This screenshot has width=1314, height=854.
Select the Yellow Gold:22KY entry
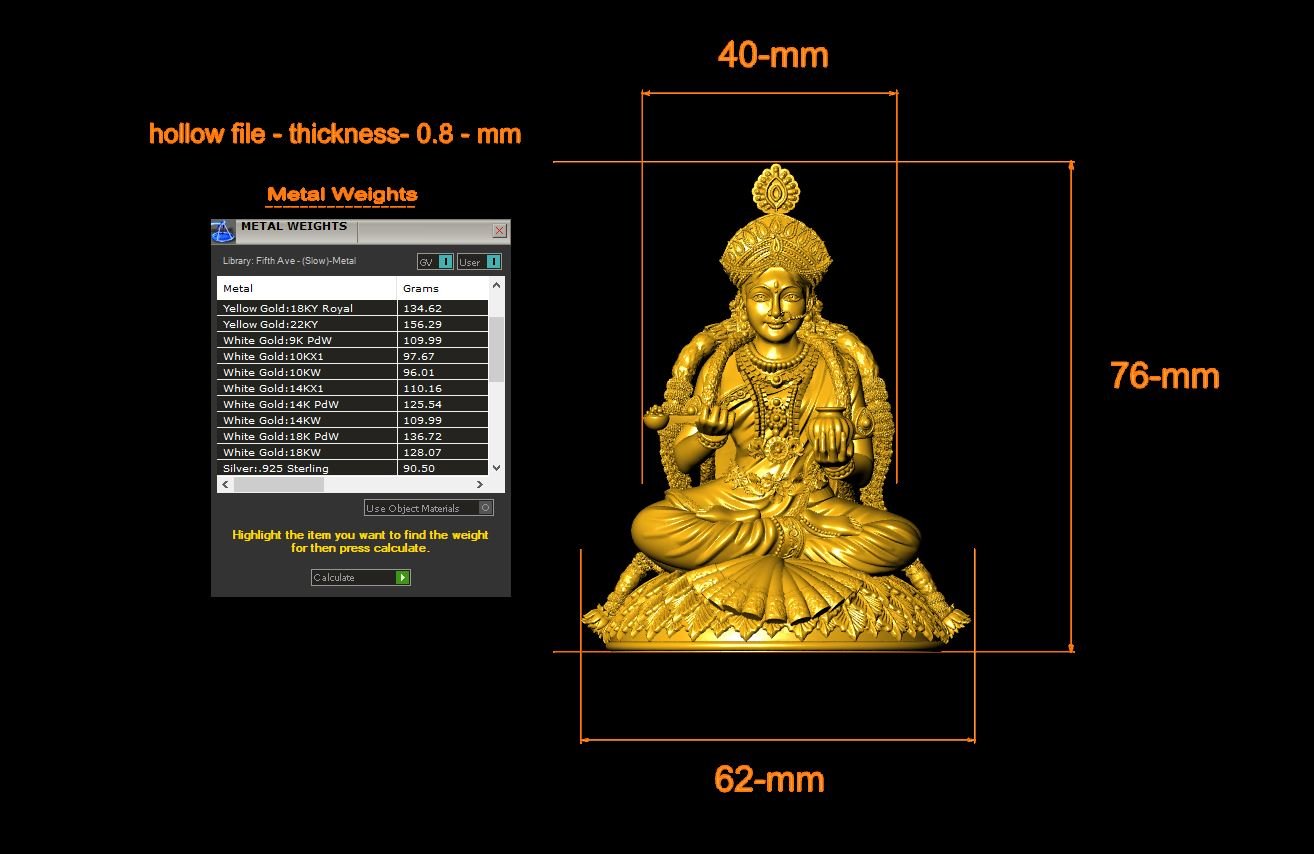click(x=306, y=324)
